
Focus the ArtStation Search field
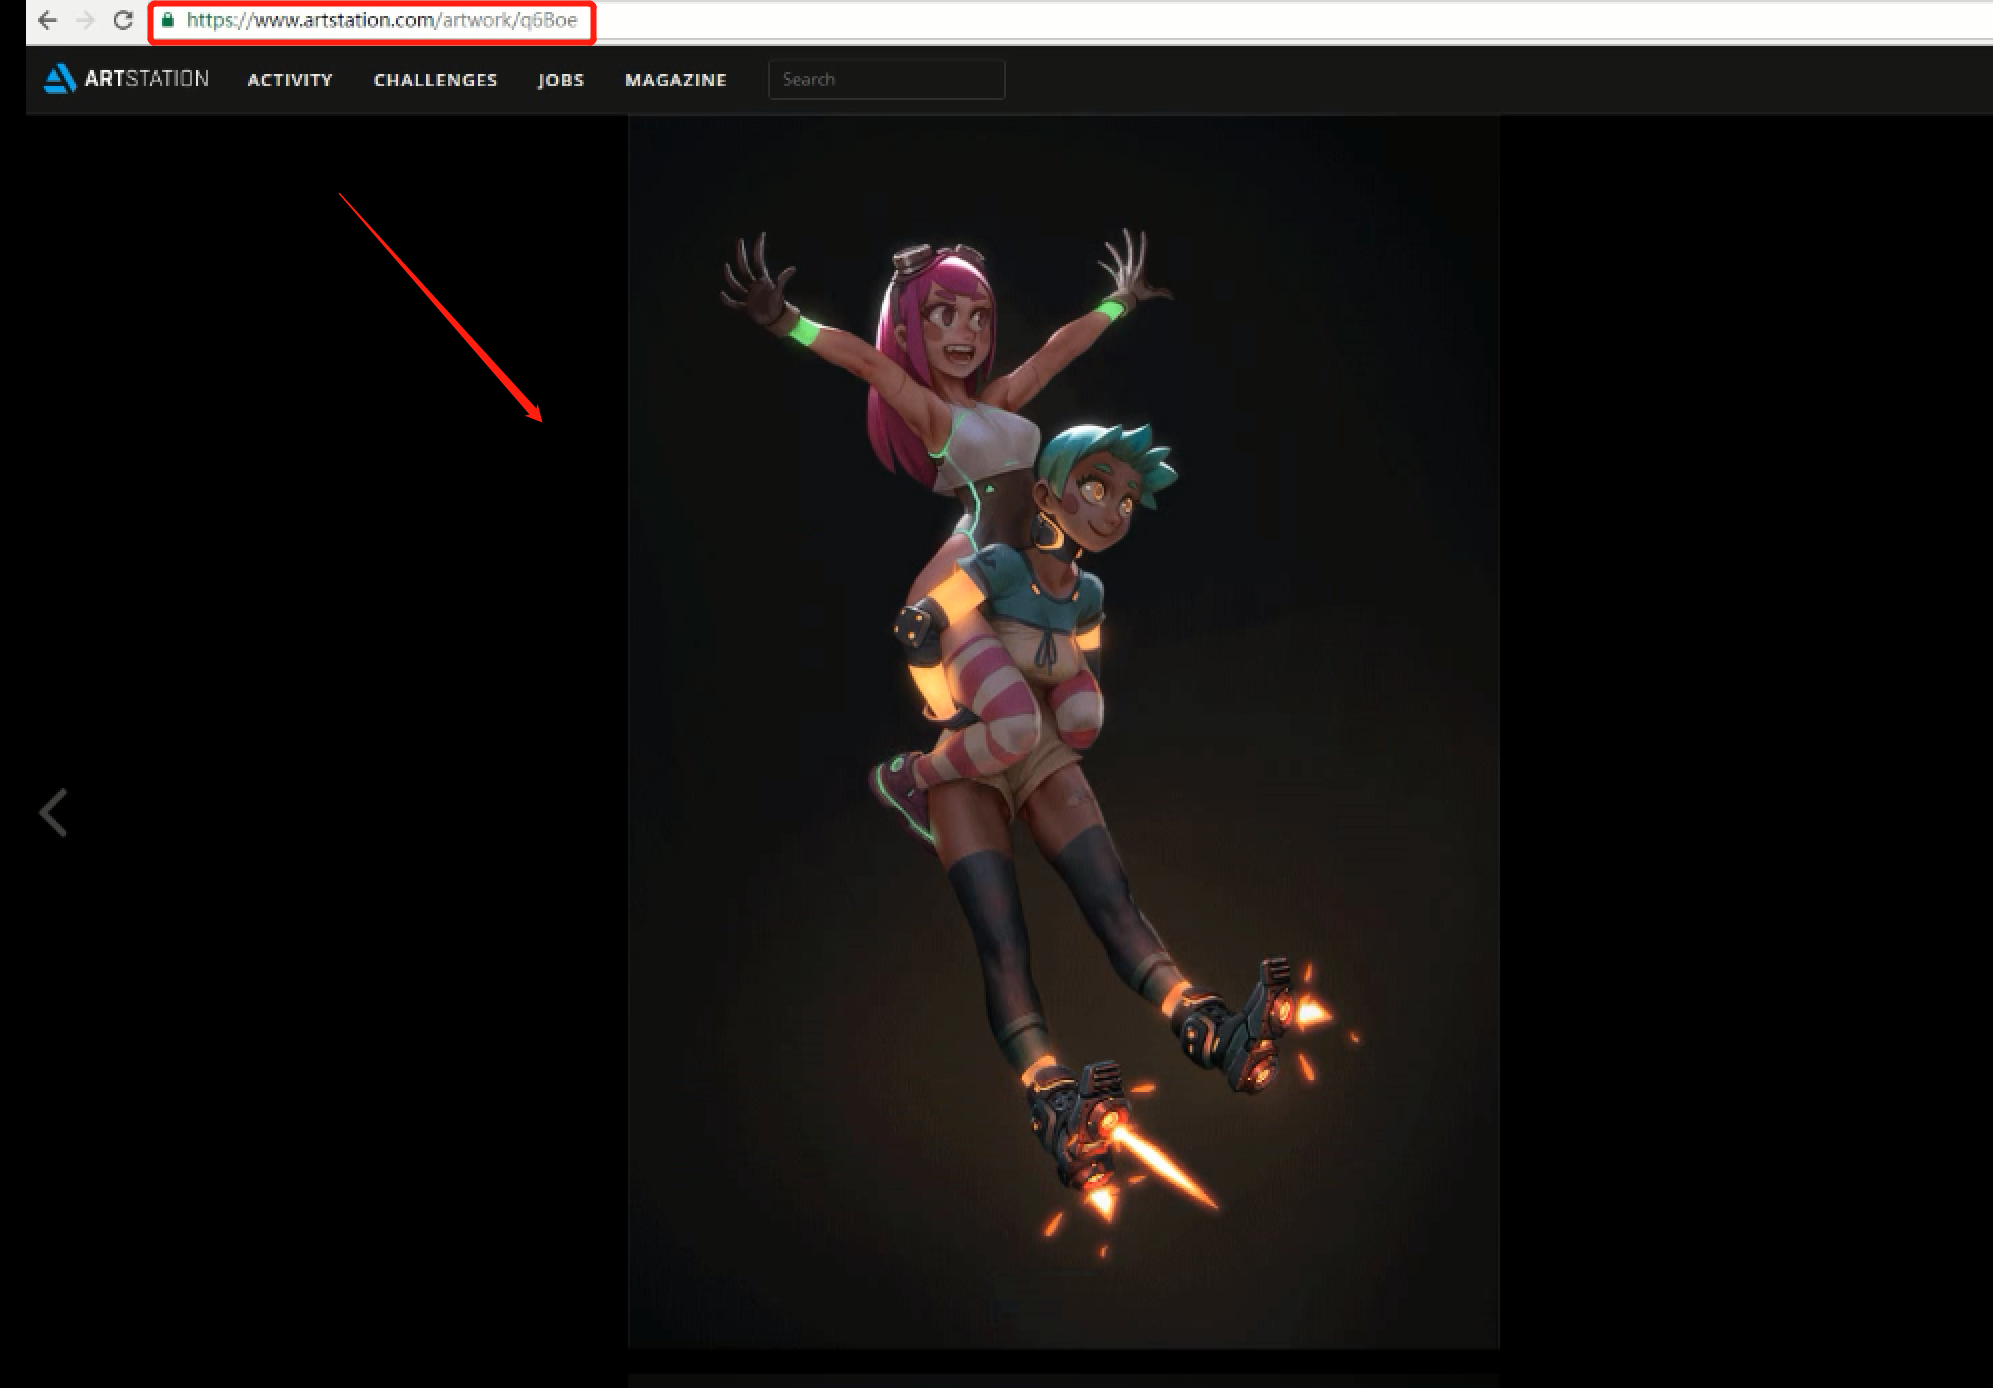886,80
